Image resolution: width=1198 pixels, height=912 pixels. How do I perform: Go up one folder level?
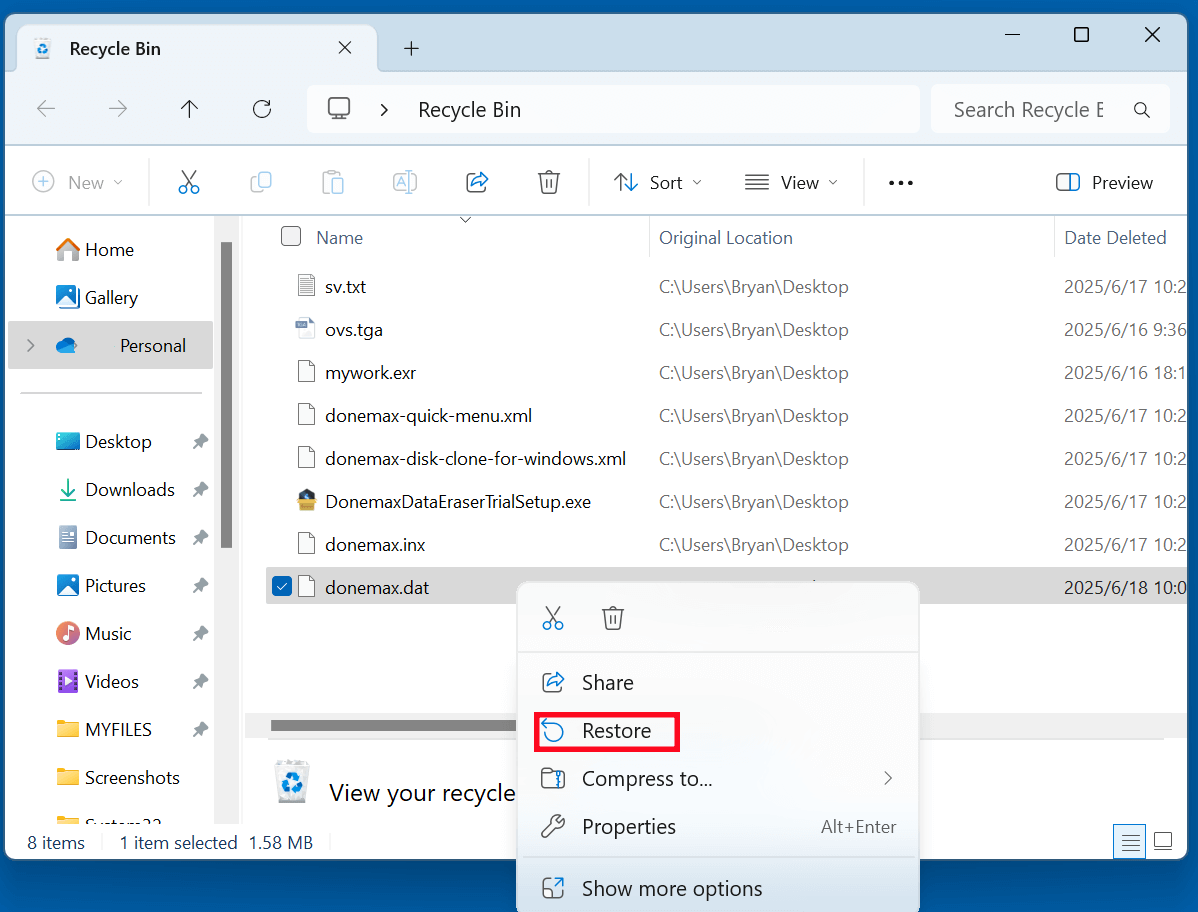point(190,109)
